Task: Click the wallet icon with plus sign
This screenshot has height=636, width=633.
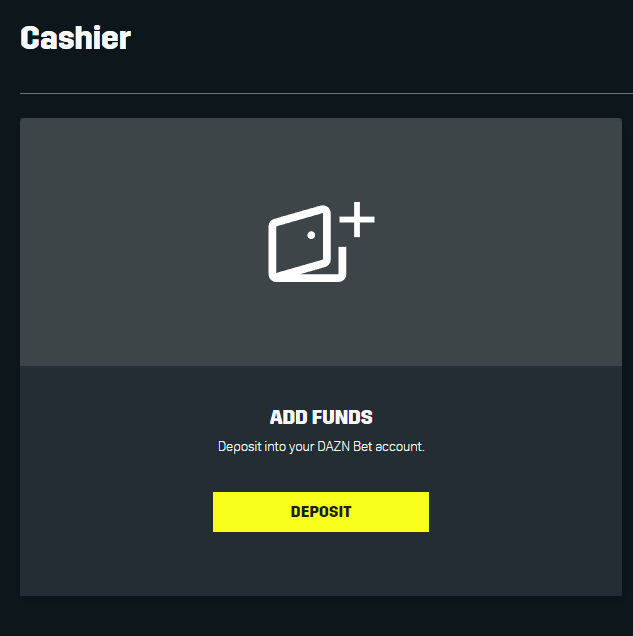Action: coord(321,242)
